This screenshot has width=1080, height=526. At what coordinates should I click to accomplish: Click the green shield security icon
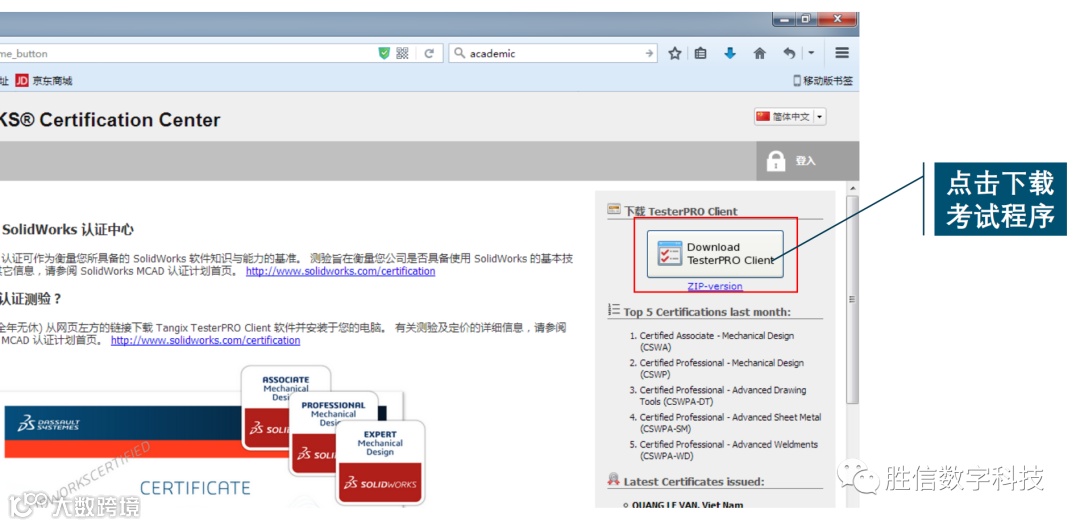384,53
